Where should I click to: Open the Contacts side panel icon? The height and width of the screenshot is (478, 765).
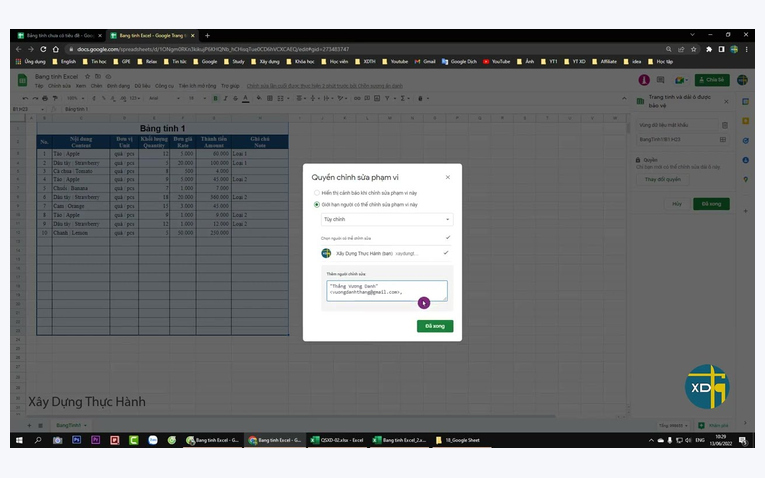coord(745,160)
